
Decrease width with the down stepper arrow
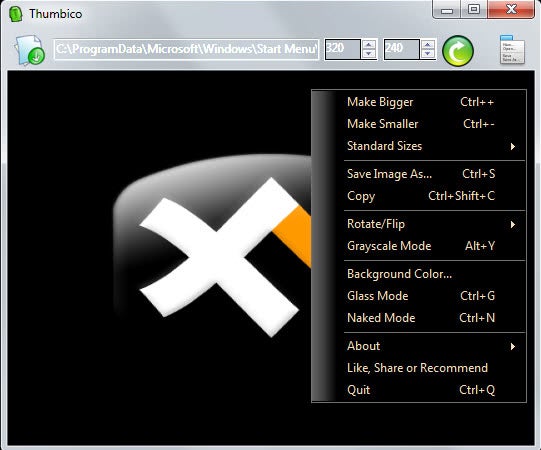[x=369, y=54]
